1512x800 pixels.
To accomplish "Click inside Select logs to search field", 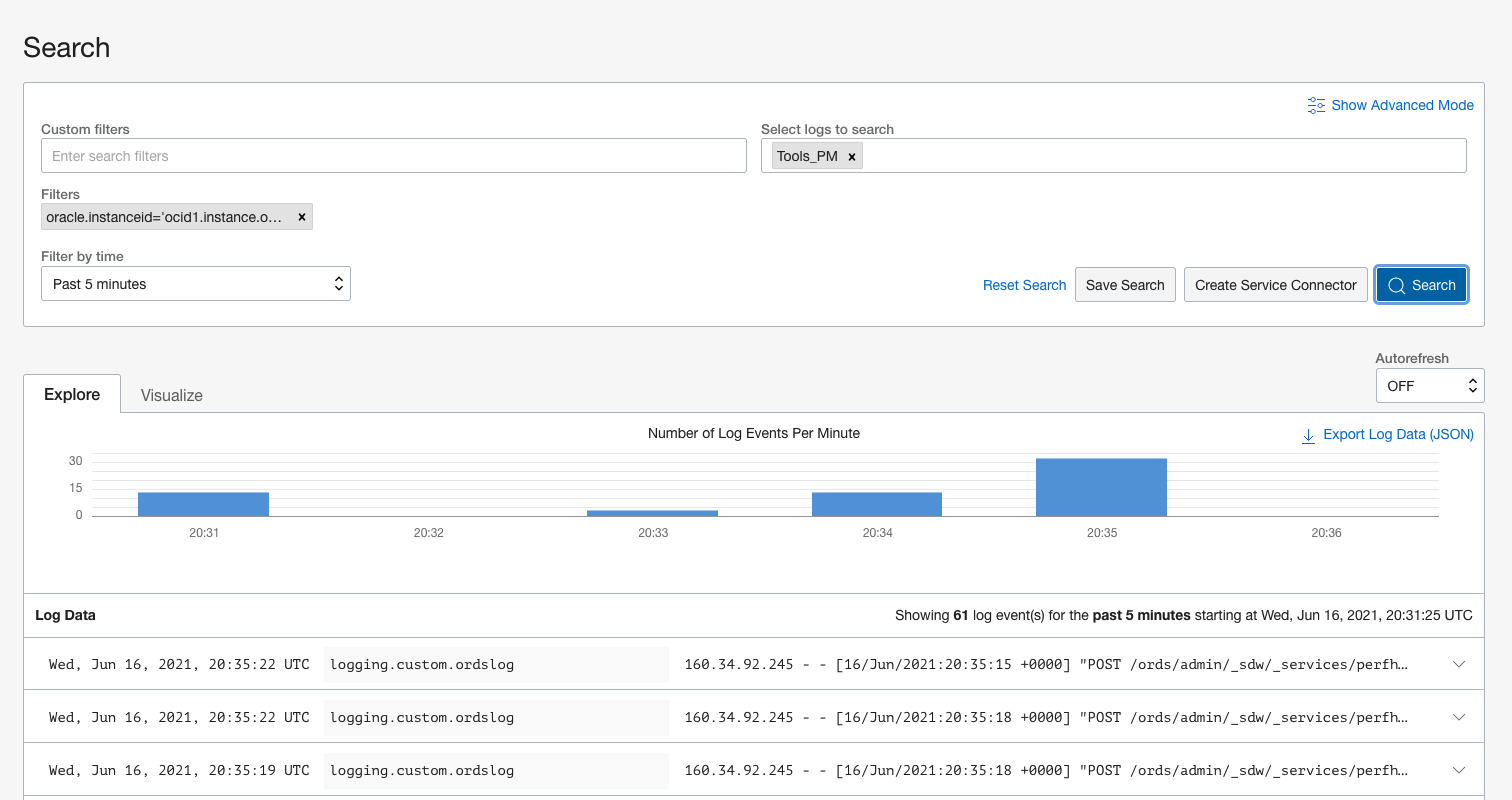I will click(x=1160, y=156).
